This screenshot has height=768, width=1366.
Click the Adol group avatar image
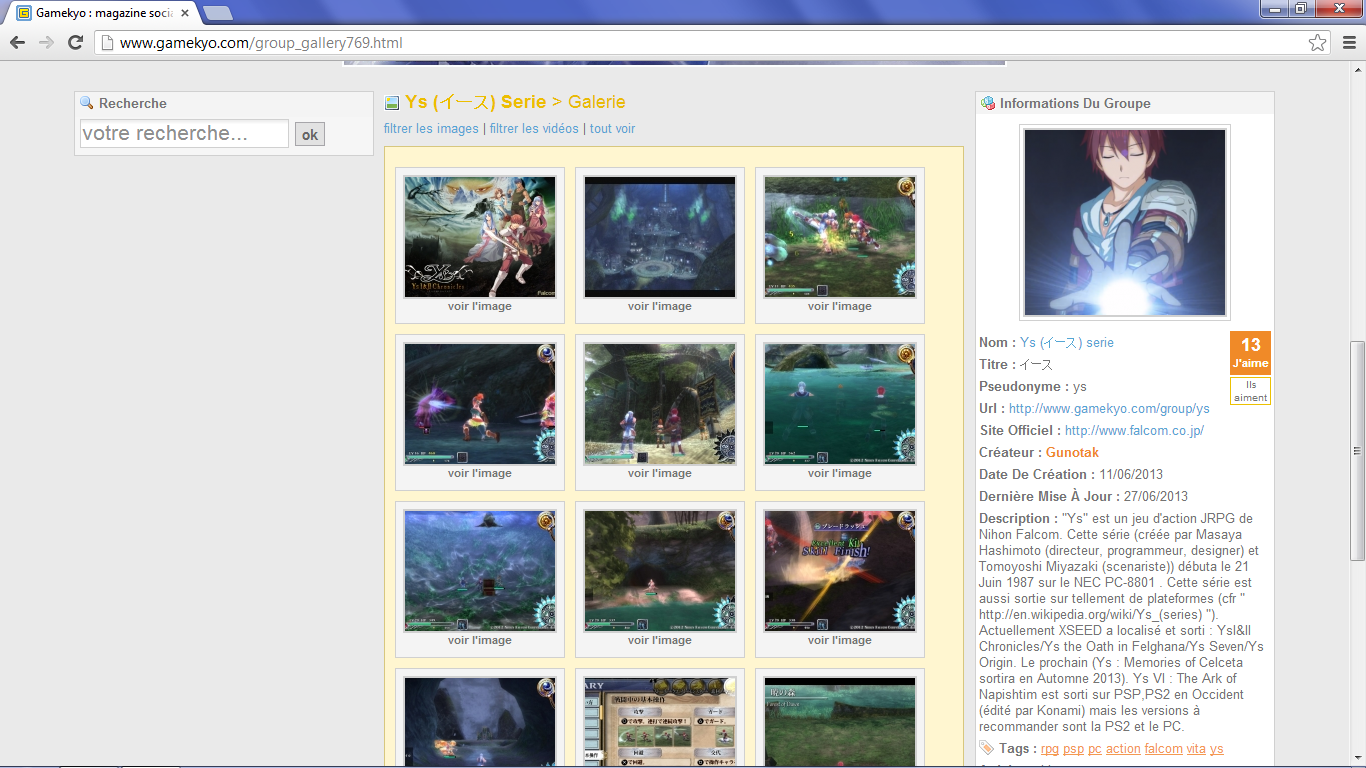[x=1125, y=222]
